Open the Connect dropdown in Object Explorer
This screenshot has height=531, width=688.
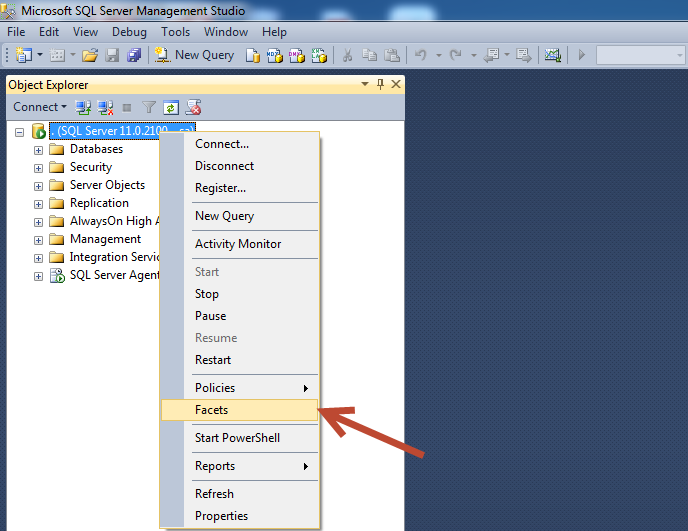coord(39,107)
